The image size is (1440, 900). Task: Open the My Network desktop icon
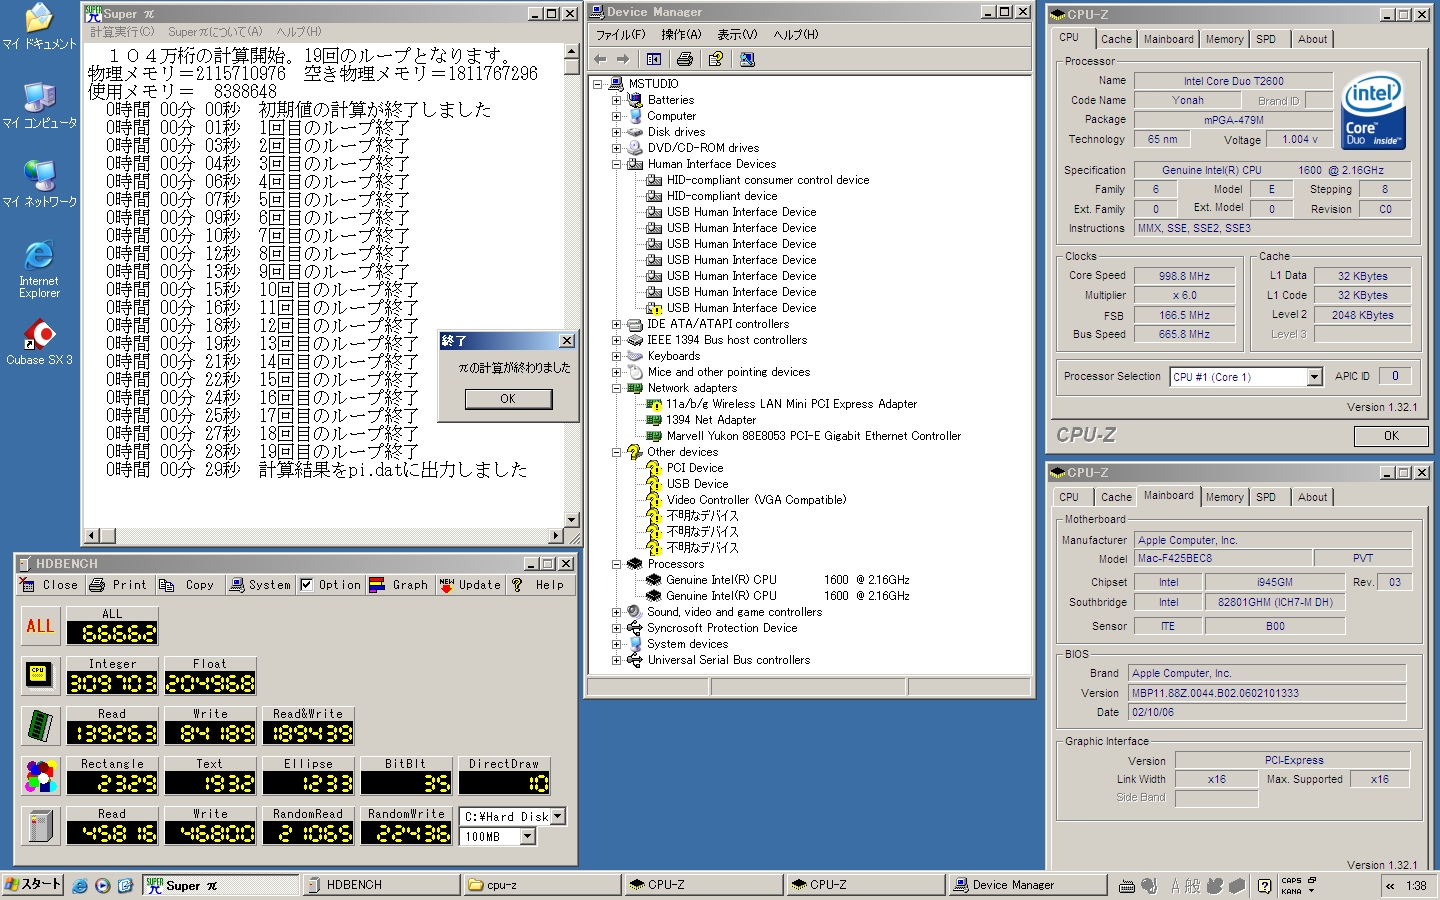coord(39,184)
